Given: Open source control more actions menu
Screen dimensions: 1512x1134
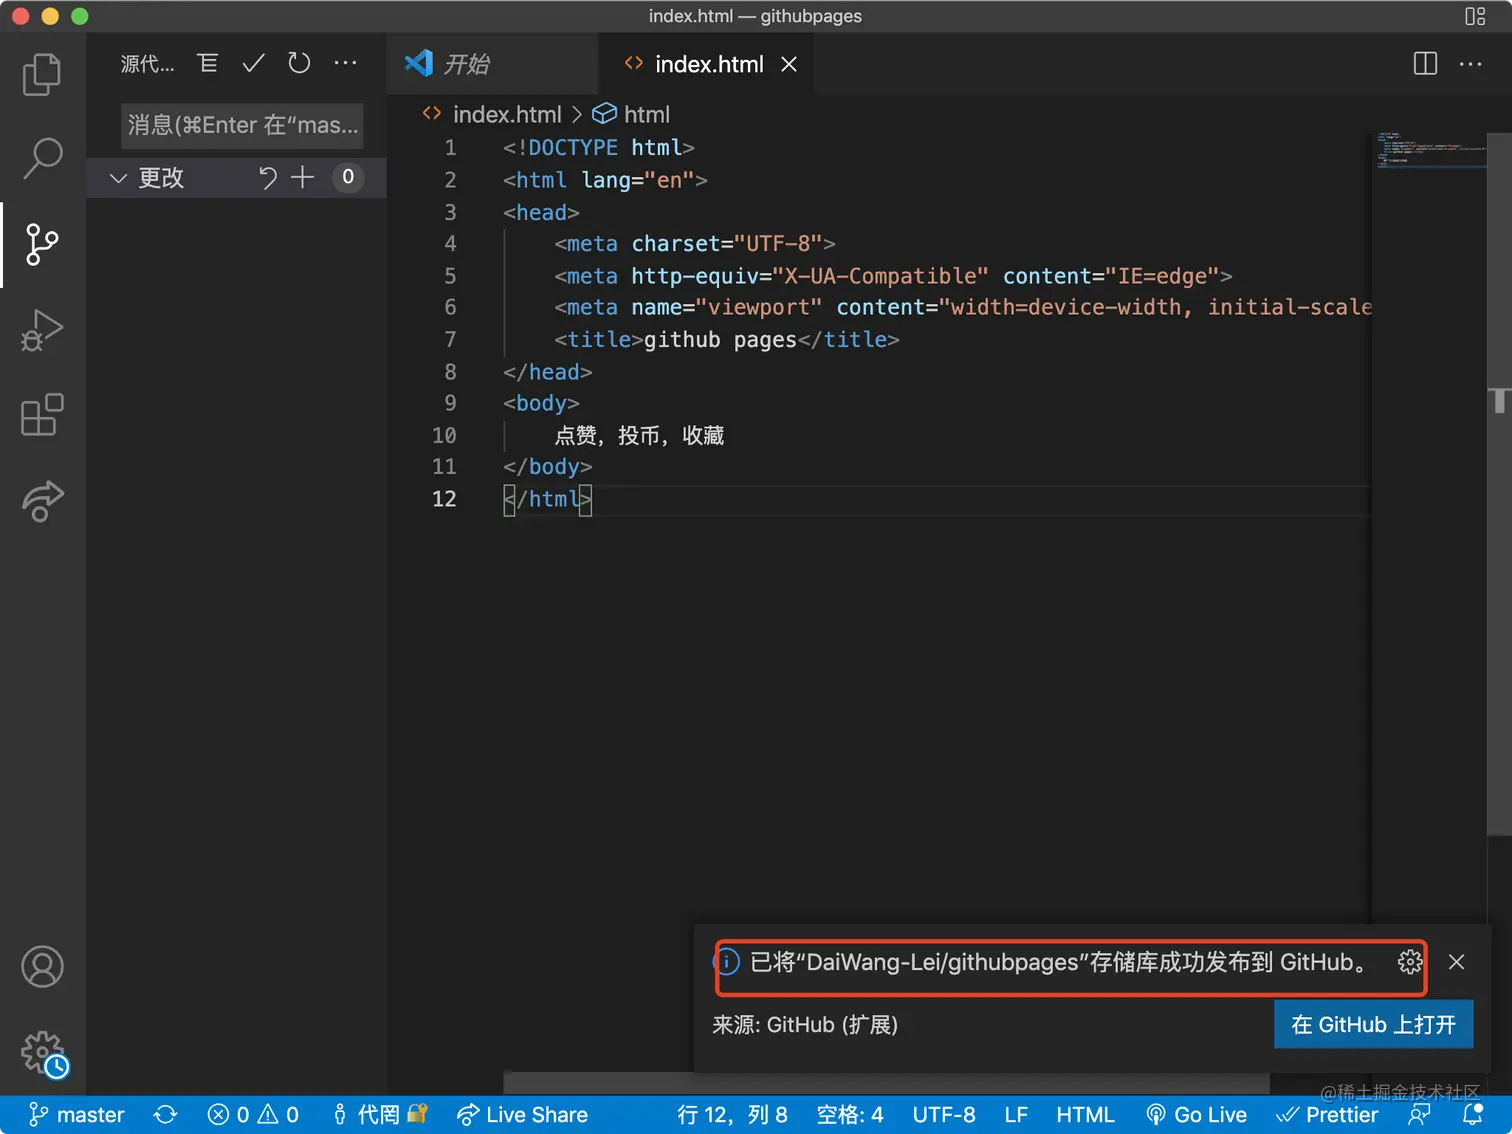Looking at the screenshot, I should (x=346, y=63).
